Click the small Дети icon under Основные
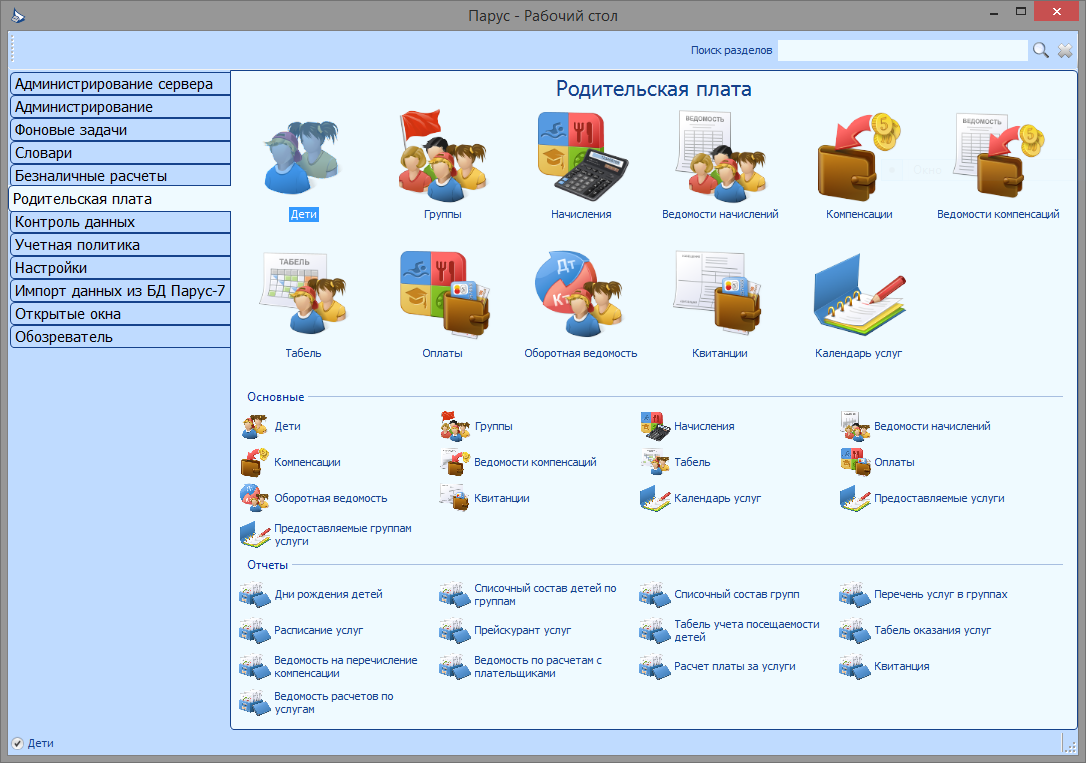1086x763 pixels. click(254, 427)
